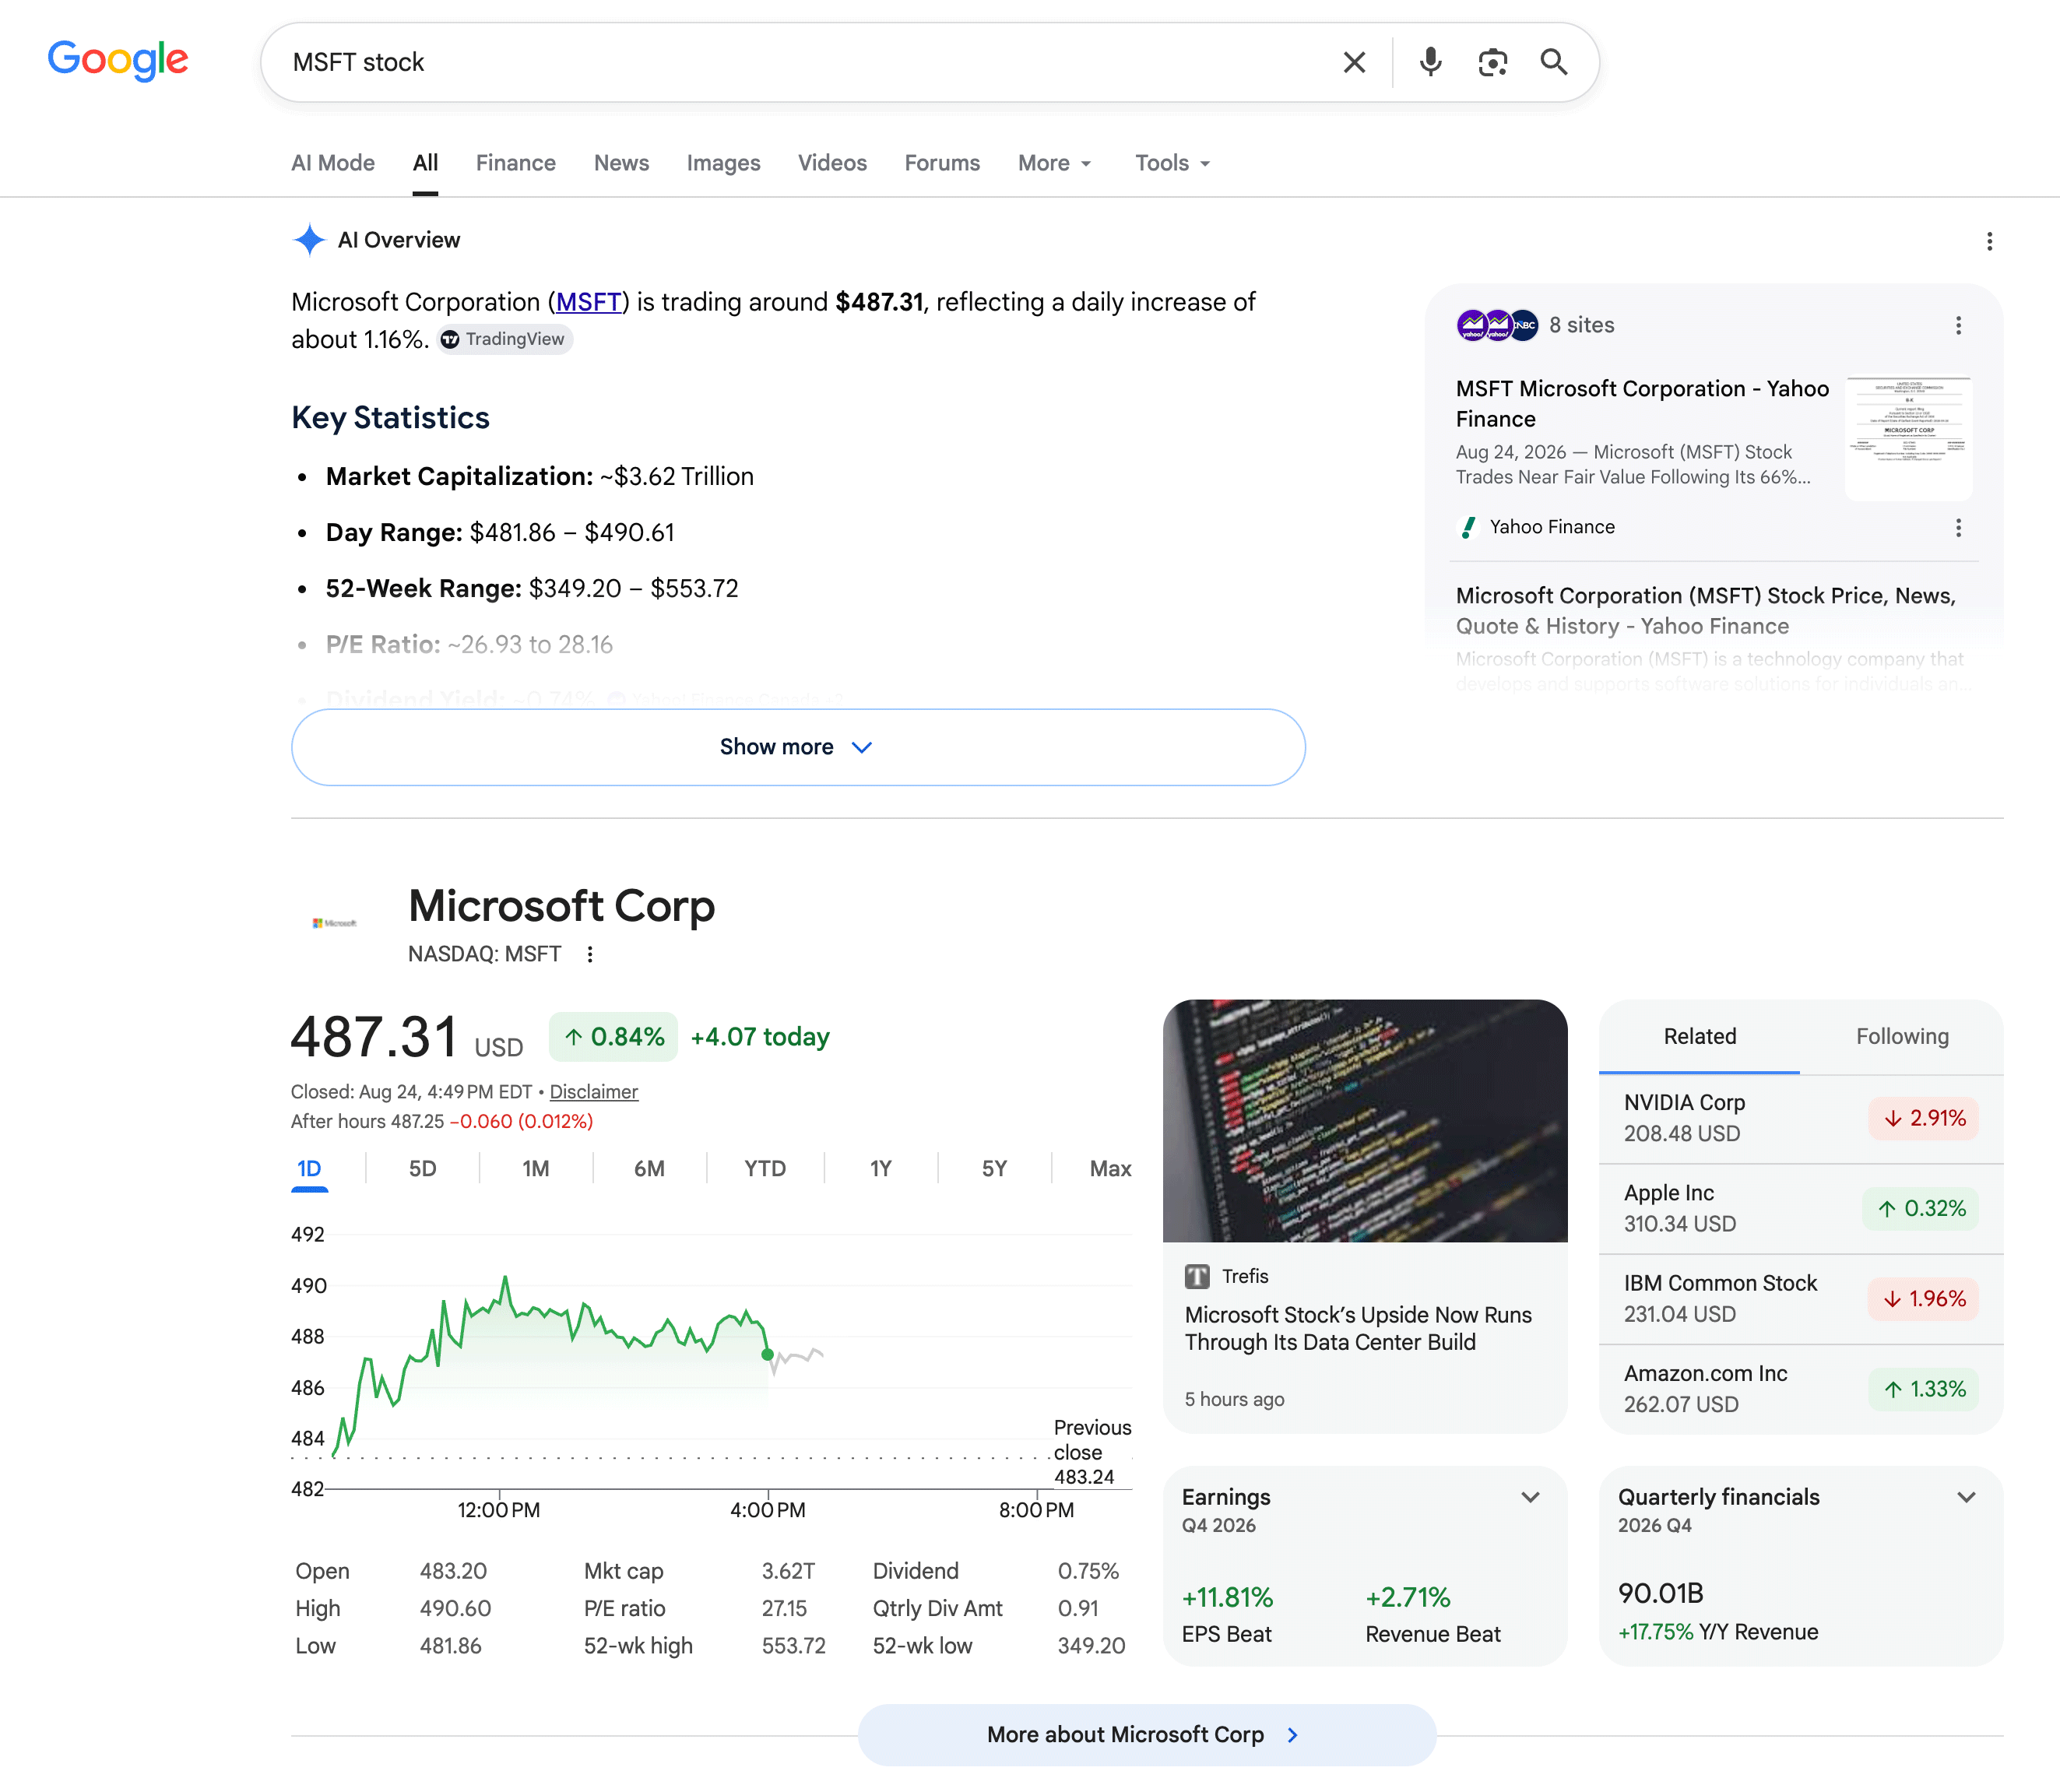Click the 90.01B revenue figure
The height and width of the screenshot is (1792, 2060).
coord(1660,1593)
